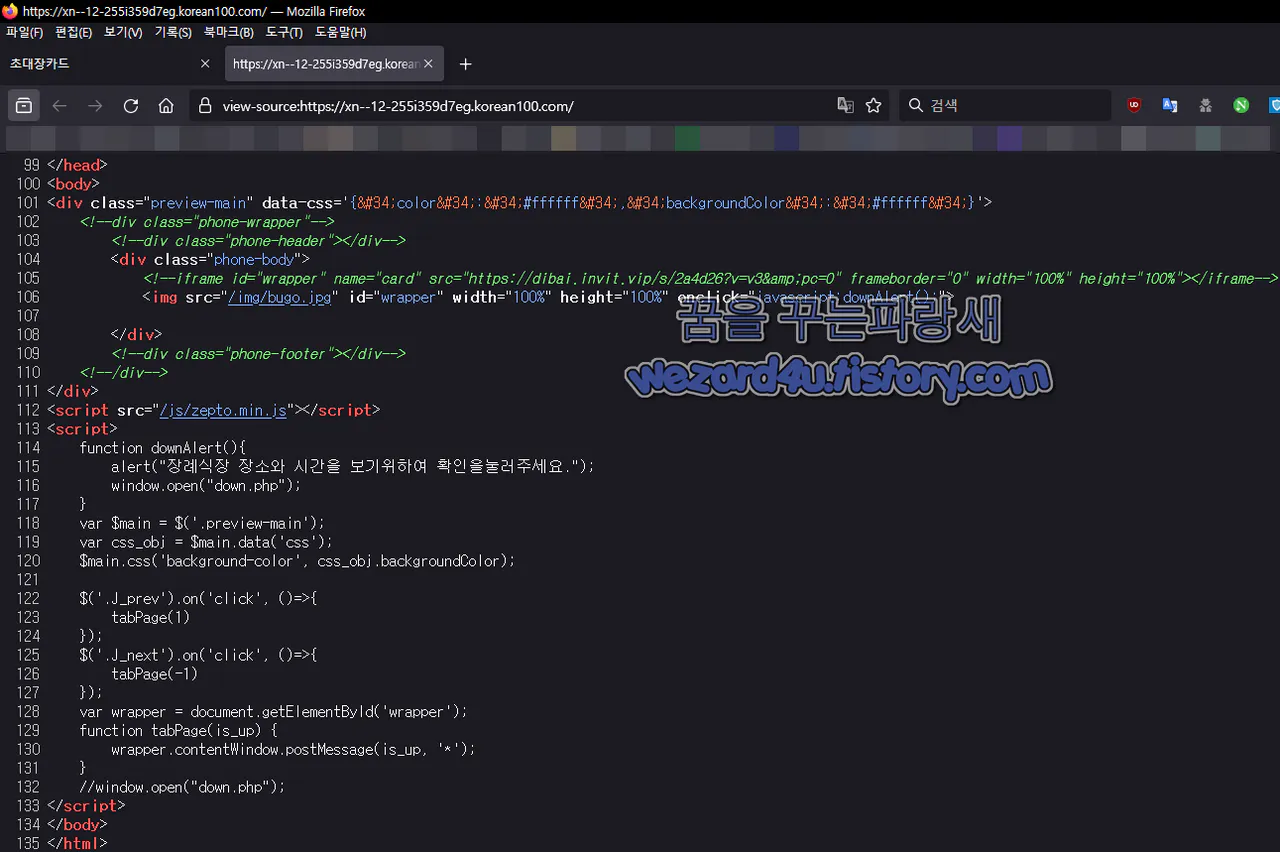Open the zepto.min.js source link
This screenshot has width=1280, height=852.
[222, 410]
